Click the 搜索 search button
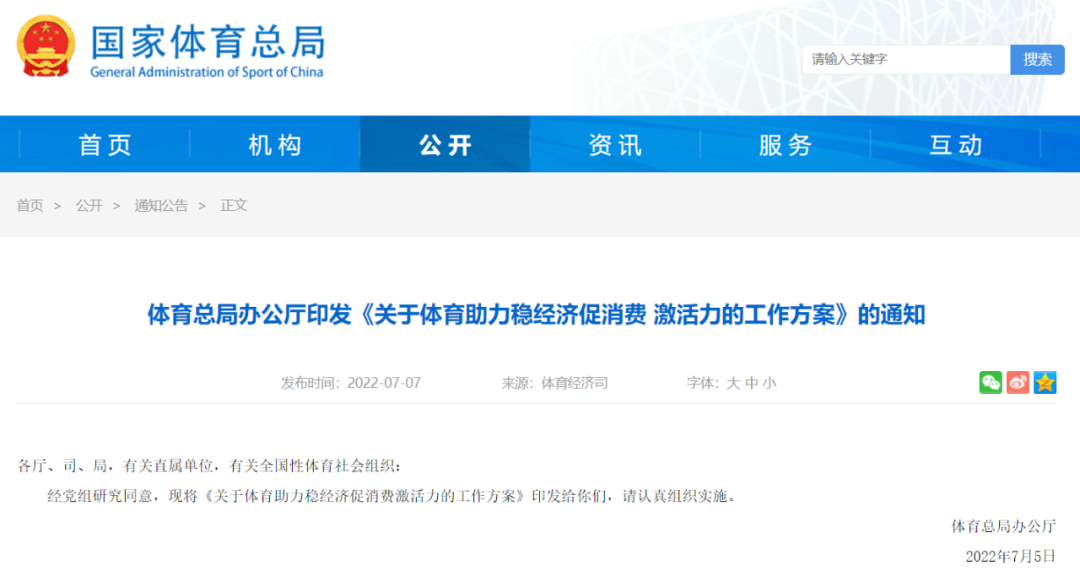Screen dimensions: 1080x576 click(1037, 60)
